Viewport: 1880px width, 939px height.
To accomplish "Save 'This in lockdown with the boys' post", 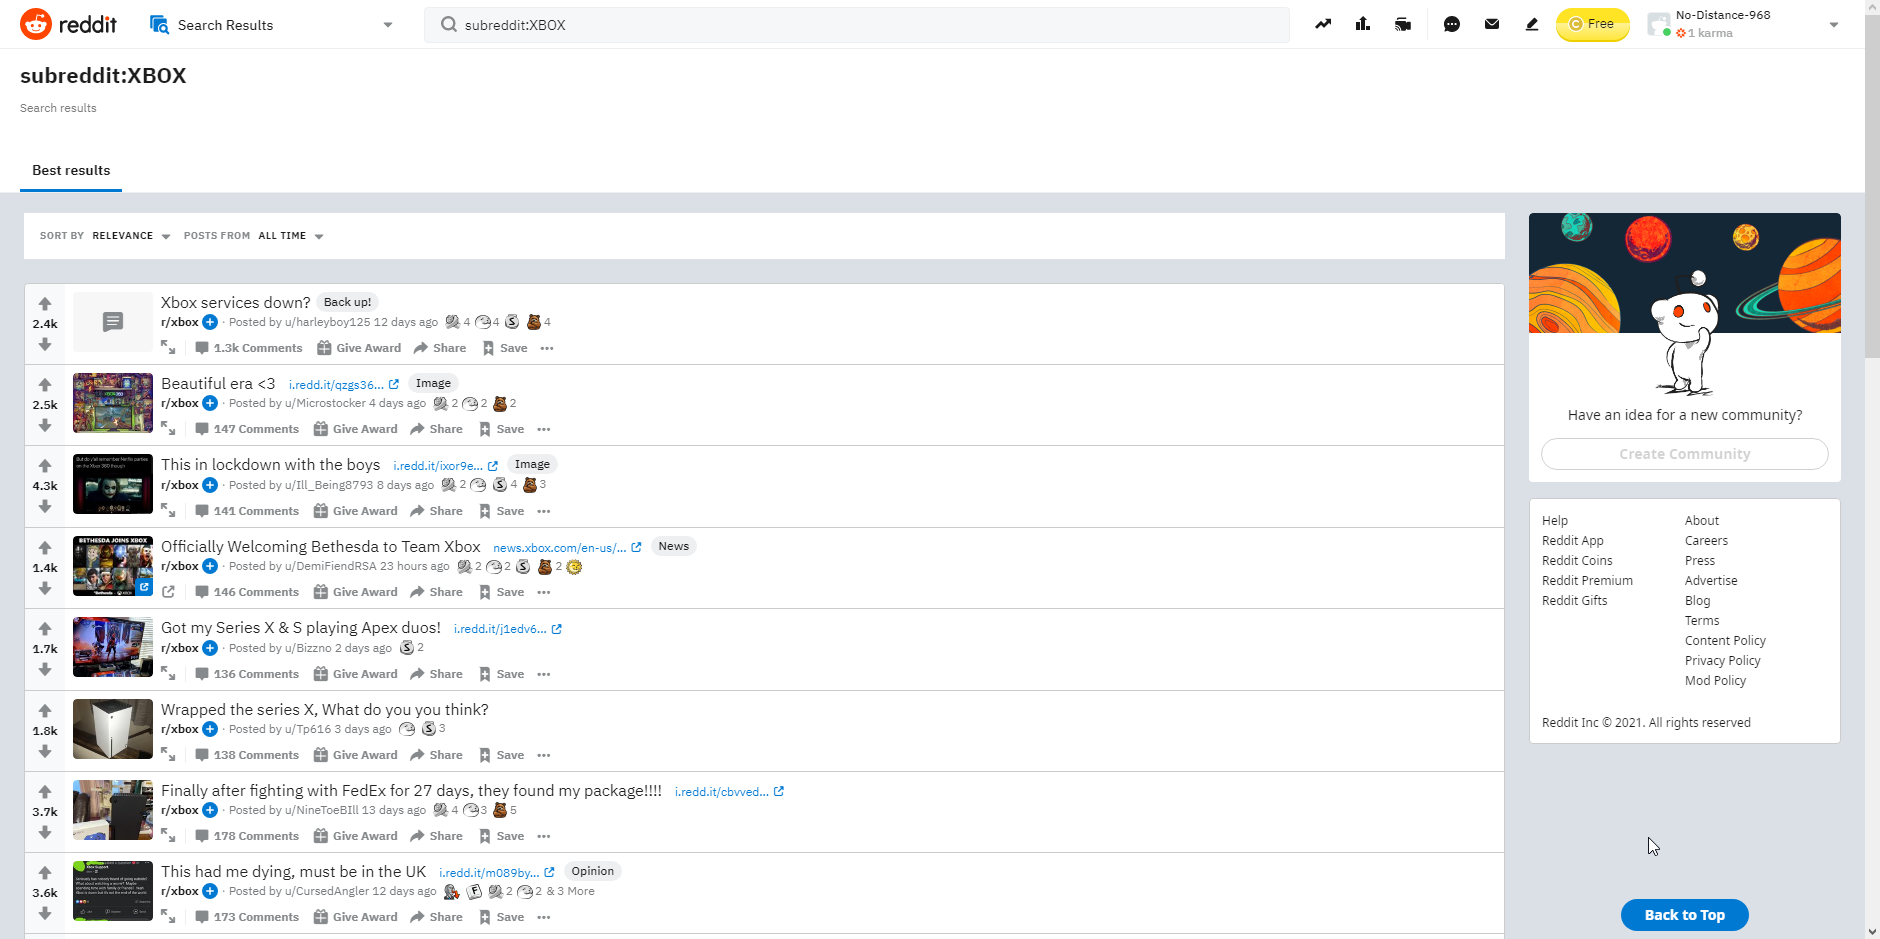I will pos(501,511).
